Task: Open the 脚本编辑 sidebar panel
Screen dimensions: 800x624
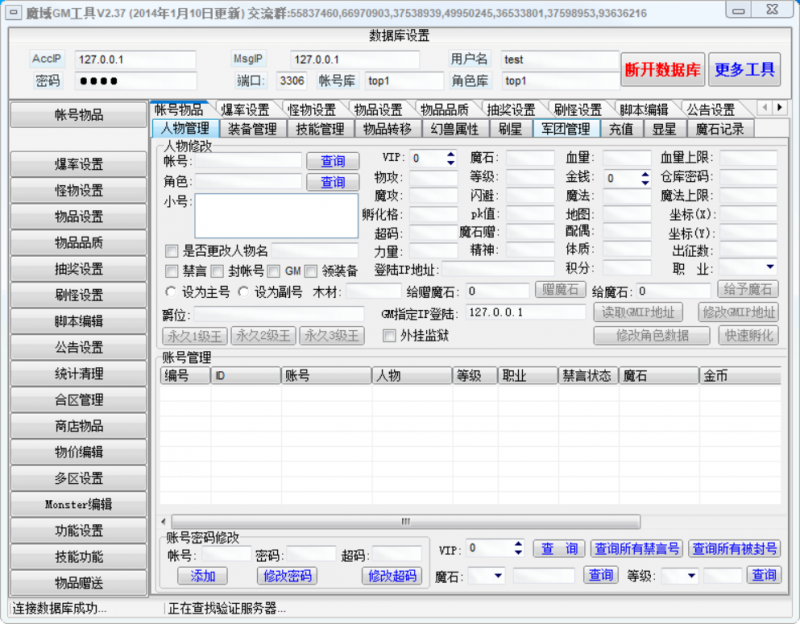Action: [x=78, y=320]
